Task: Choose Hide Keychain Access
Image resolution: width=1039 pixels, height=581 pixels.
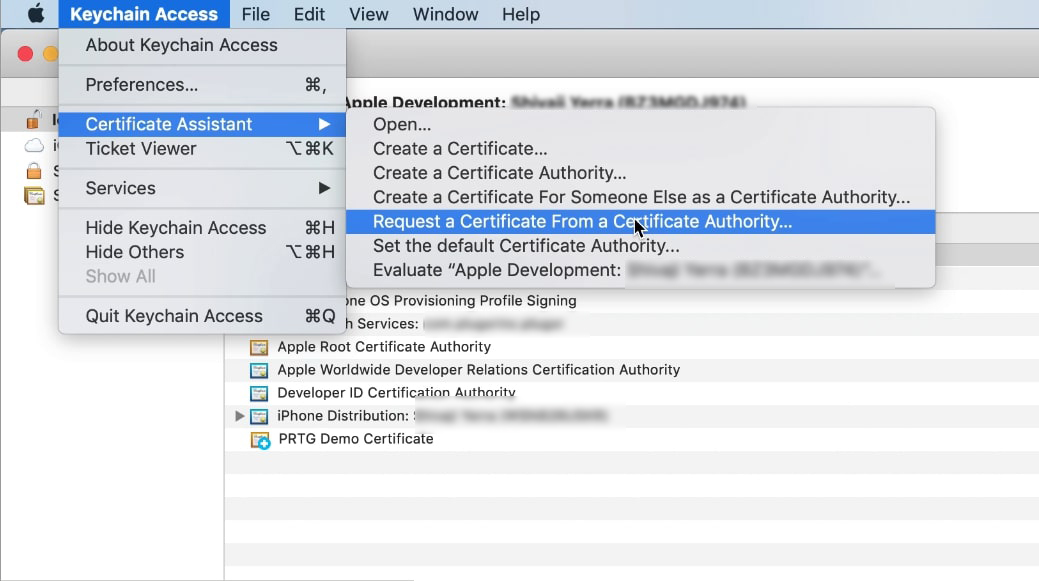Action: pyautogui.click(x=202, y=228)
